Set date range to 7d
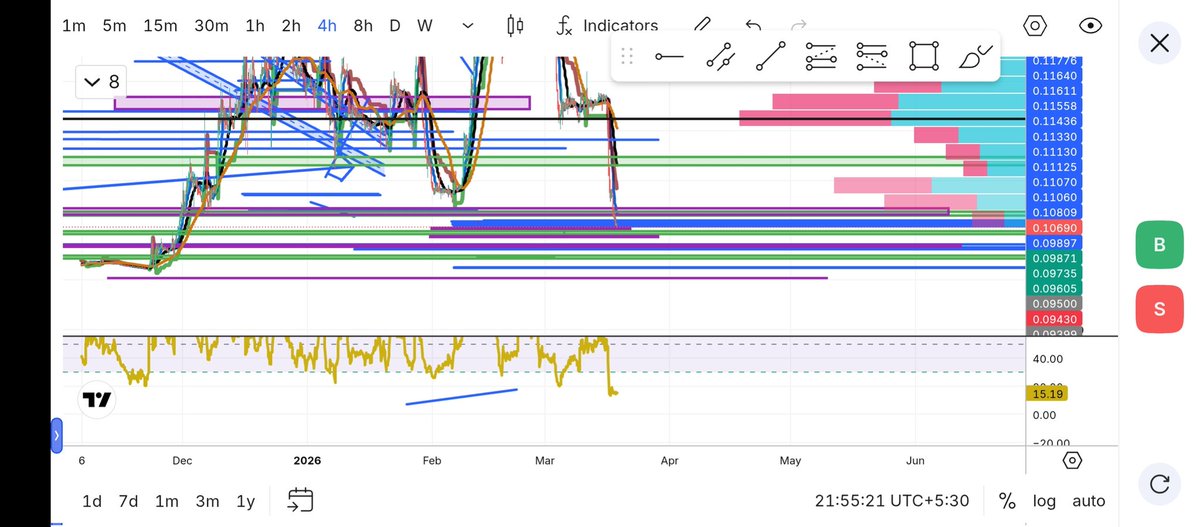1200x527 pixels. pos(128,501)
